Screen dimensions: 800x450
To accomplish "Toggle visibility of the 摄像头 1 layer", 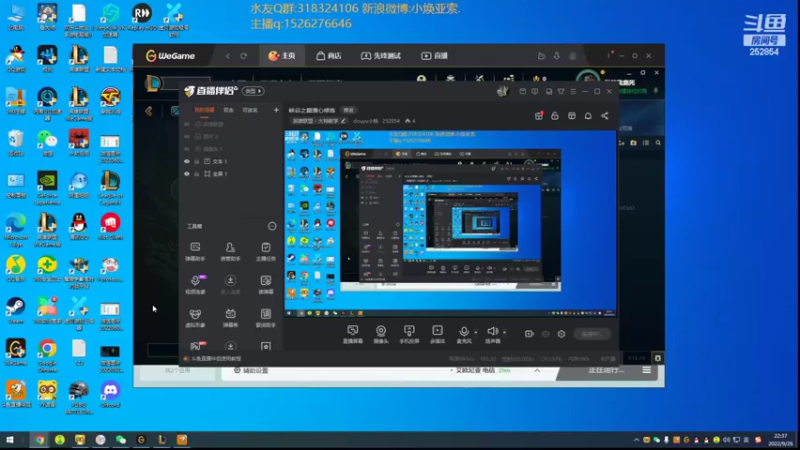I will point(187,149).
